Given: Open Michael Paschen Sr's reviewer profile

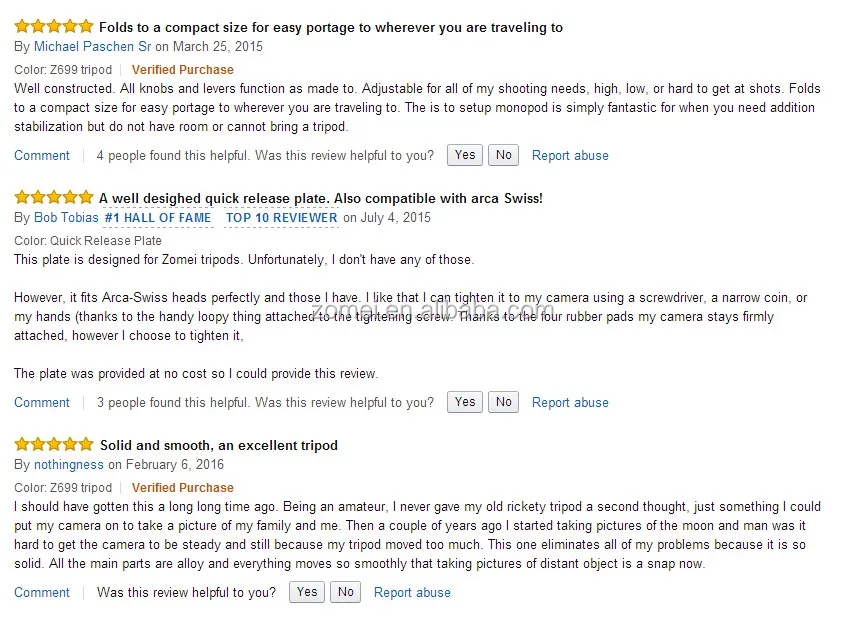Looking at the screenshot, I should pos(92,46).
